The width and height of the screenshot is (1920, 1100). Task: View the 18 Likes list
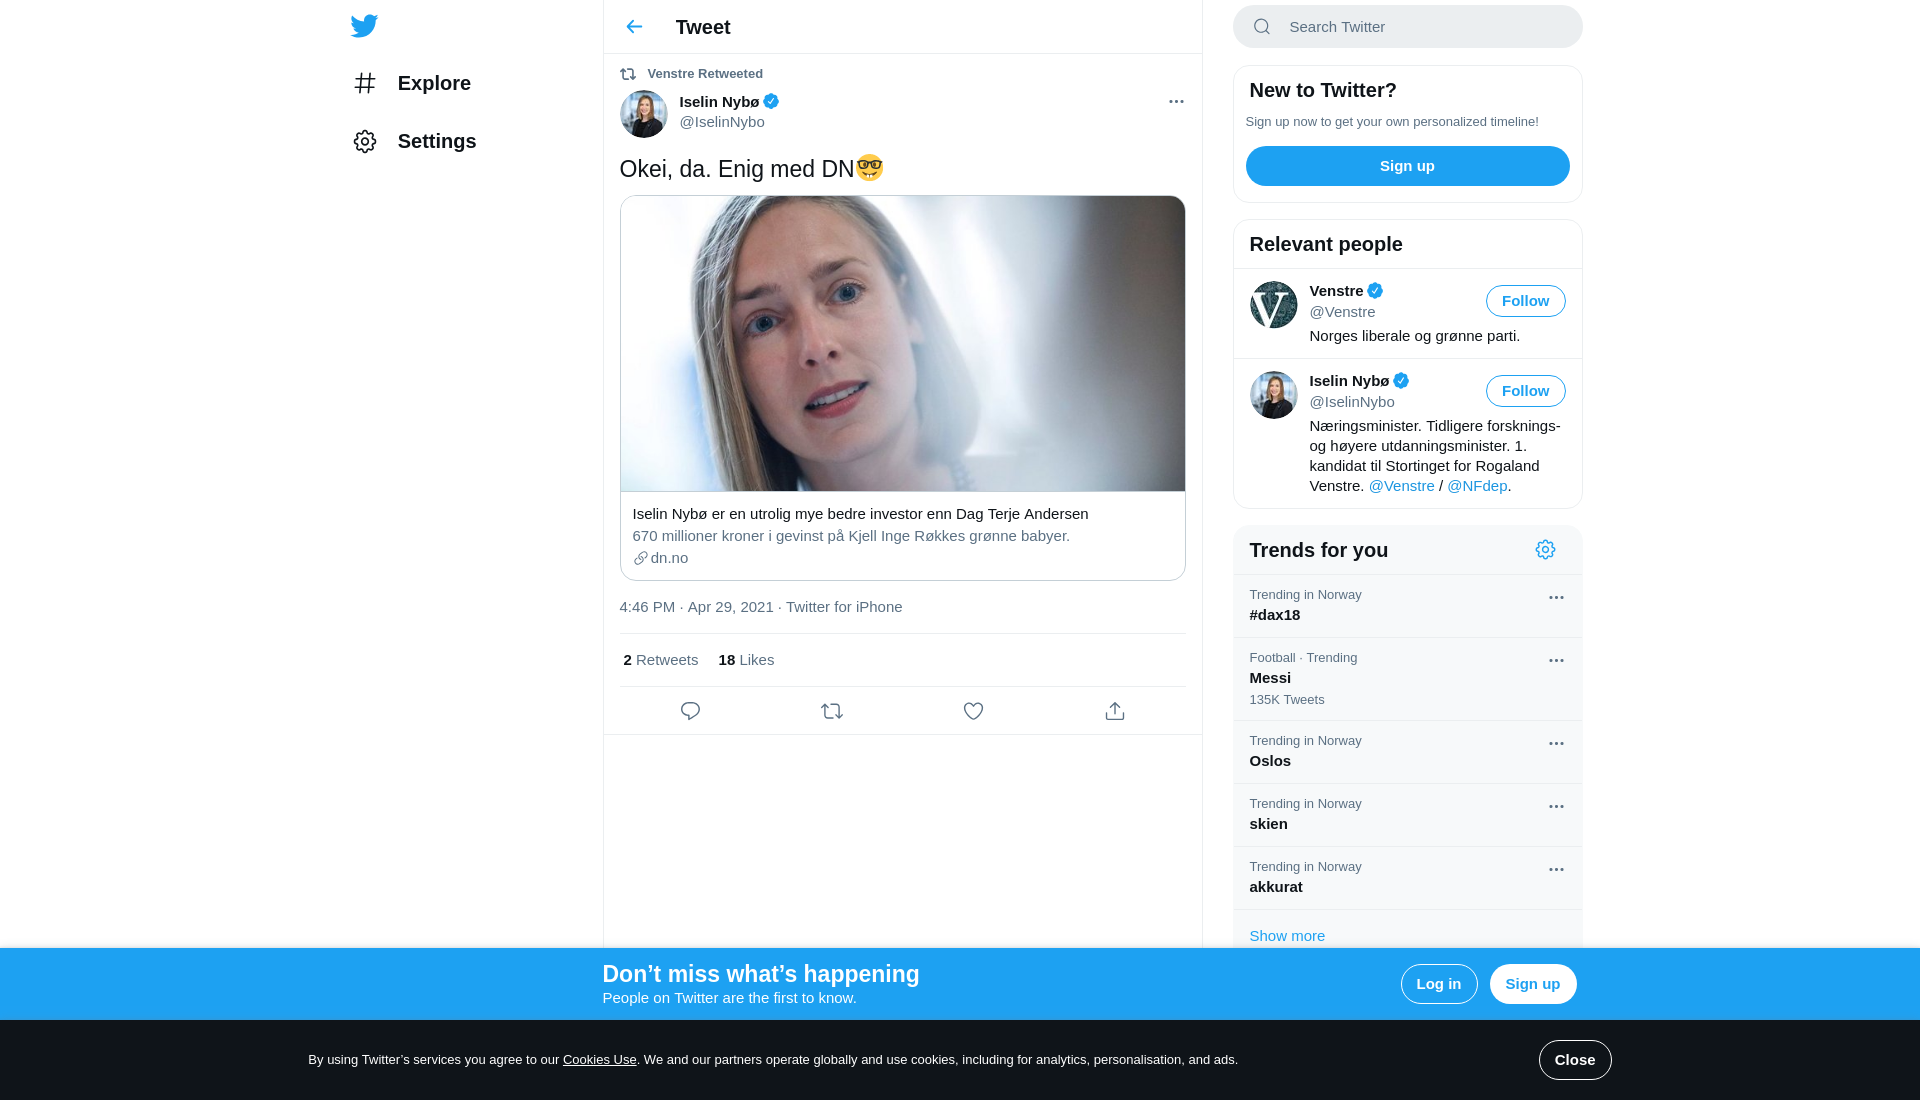point(746,660)
